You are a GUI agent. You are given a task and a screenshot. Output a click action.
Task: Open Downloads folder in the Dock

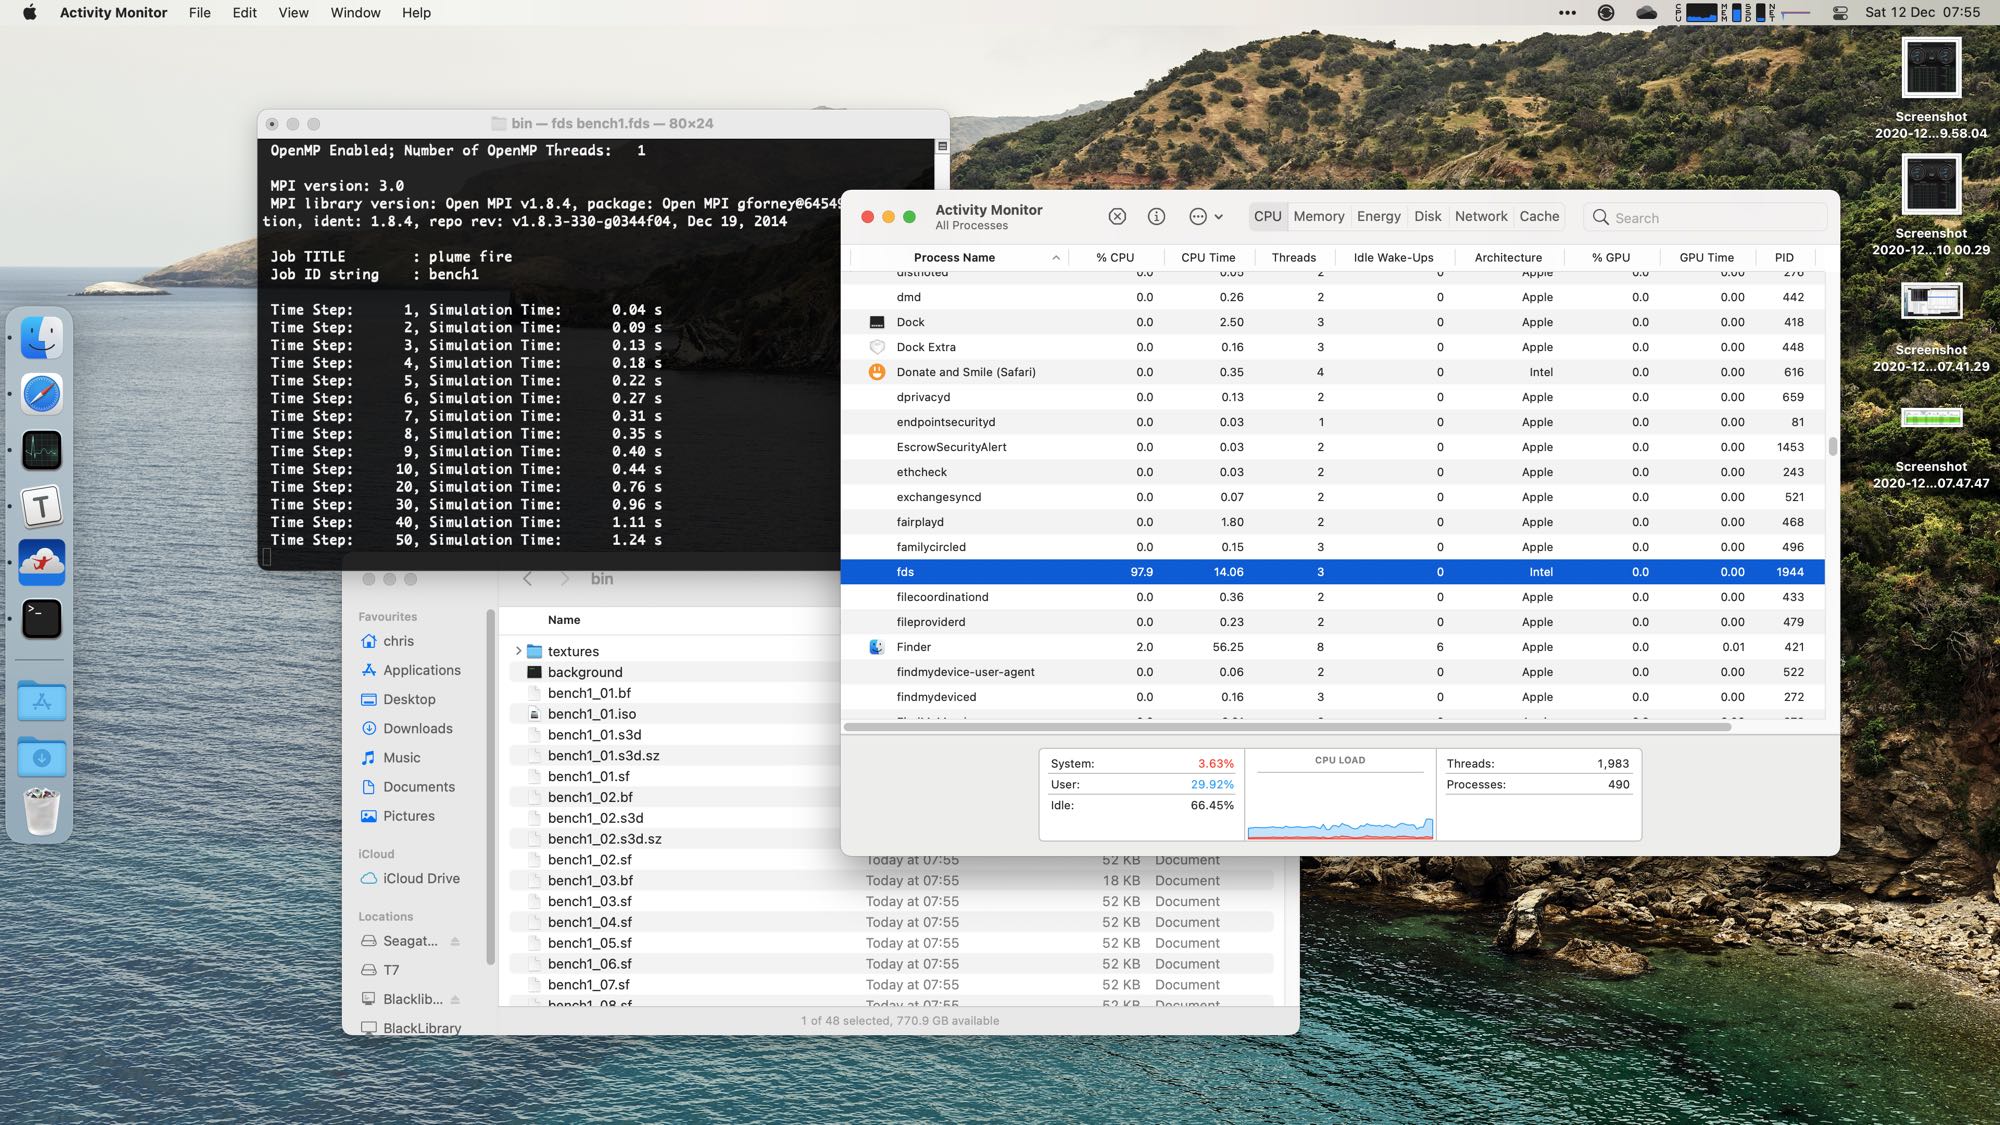tap(41, 757)
